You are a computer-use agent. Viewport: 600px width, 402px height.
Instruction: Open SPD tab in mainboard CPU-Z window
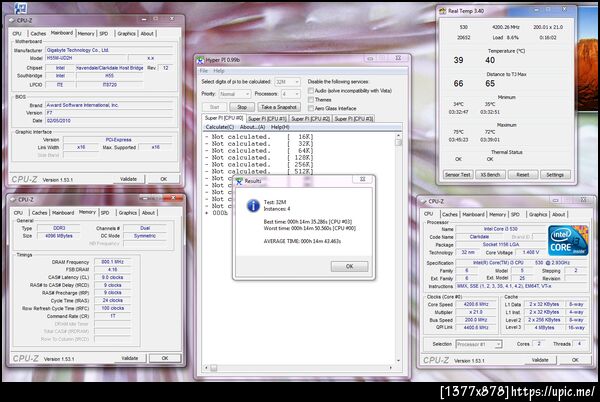[104, 34]
